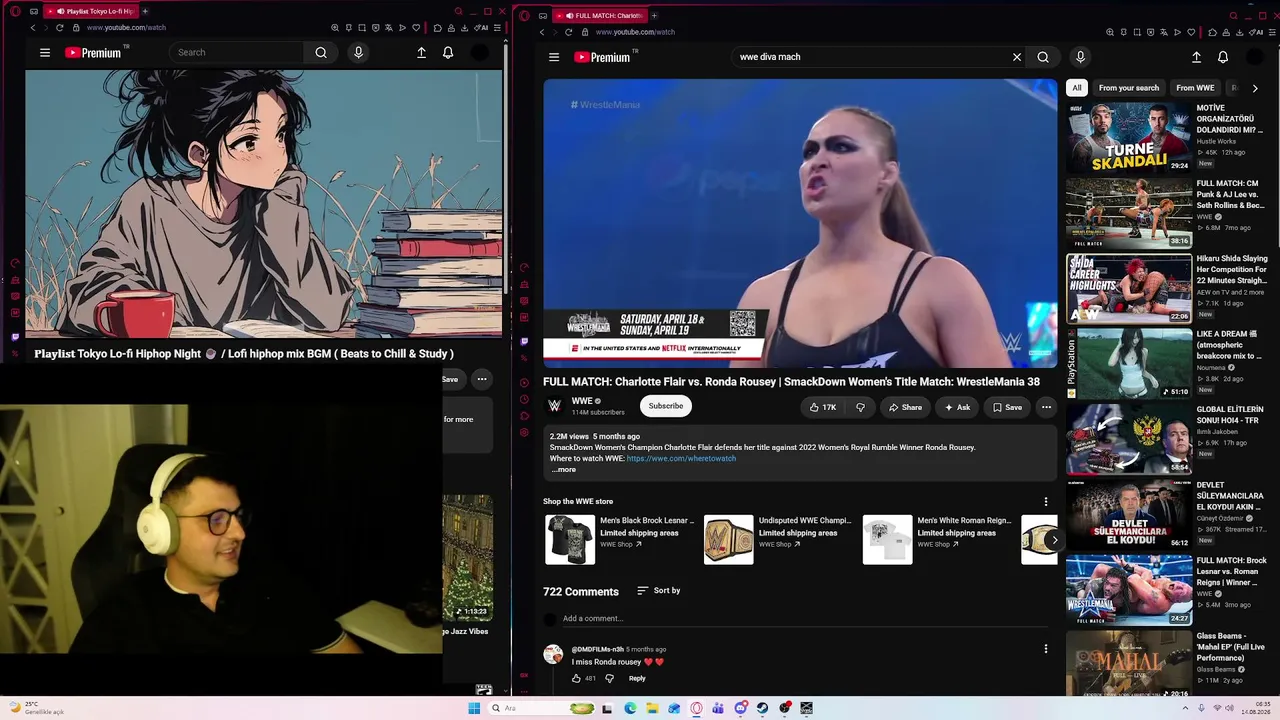Click the Ask button under the video

click(957, 407)
